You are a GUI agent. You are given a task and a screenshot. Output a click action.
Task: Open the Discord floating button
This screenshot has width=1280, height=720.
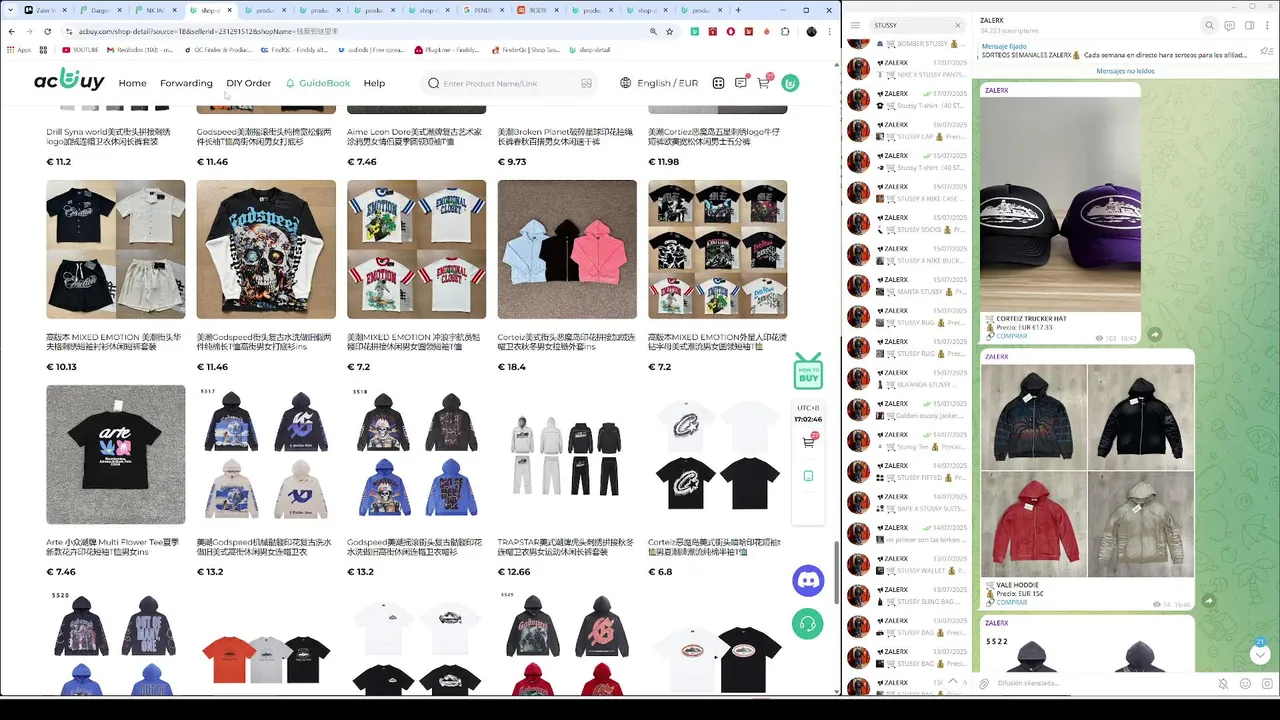[x=808, y=580]
